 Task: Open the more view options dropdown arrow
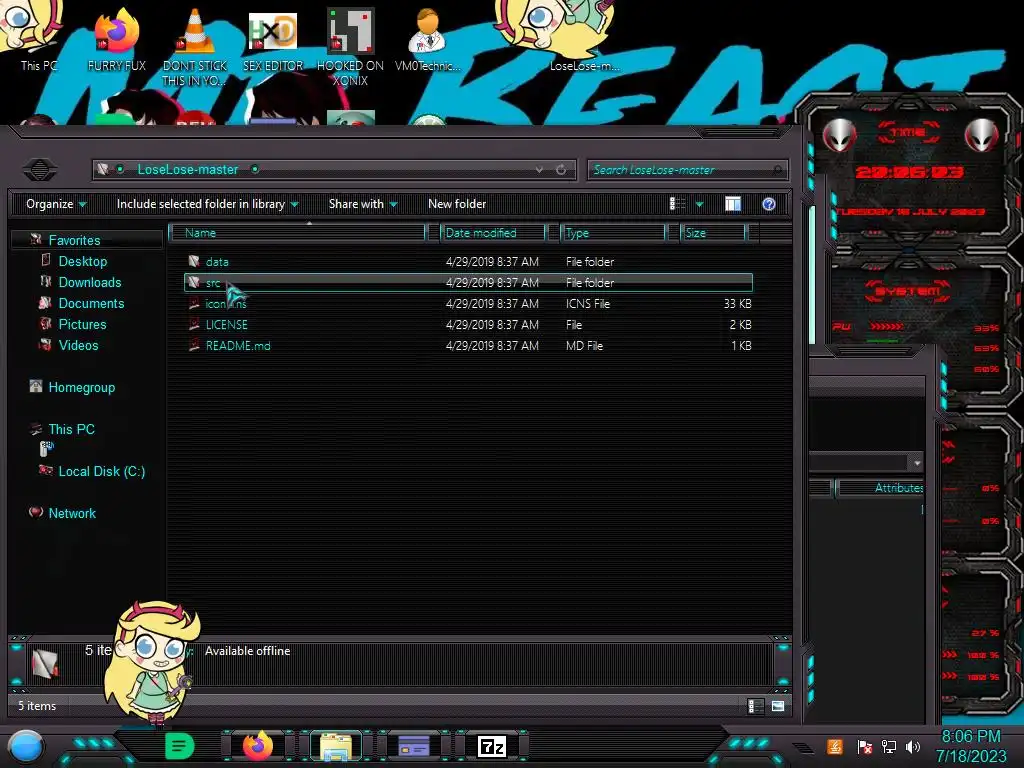coord(699,204)
